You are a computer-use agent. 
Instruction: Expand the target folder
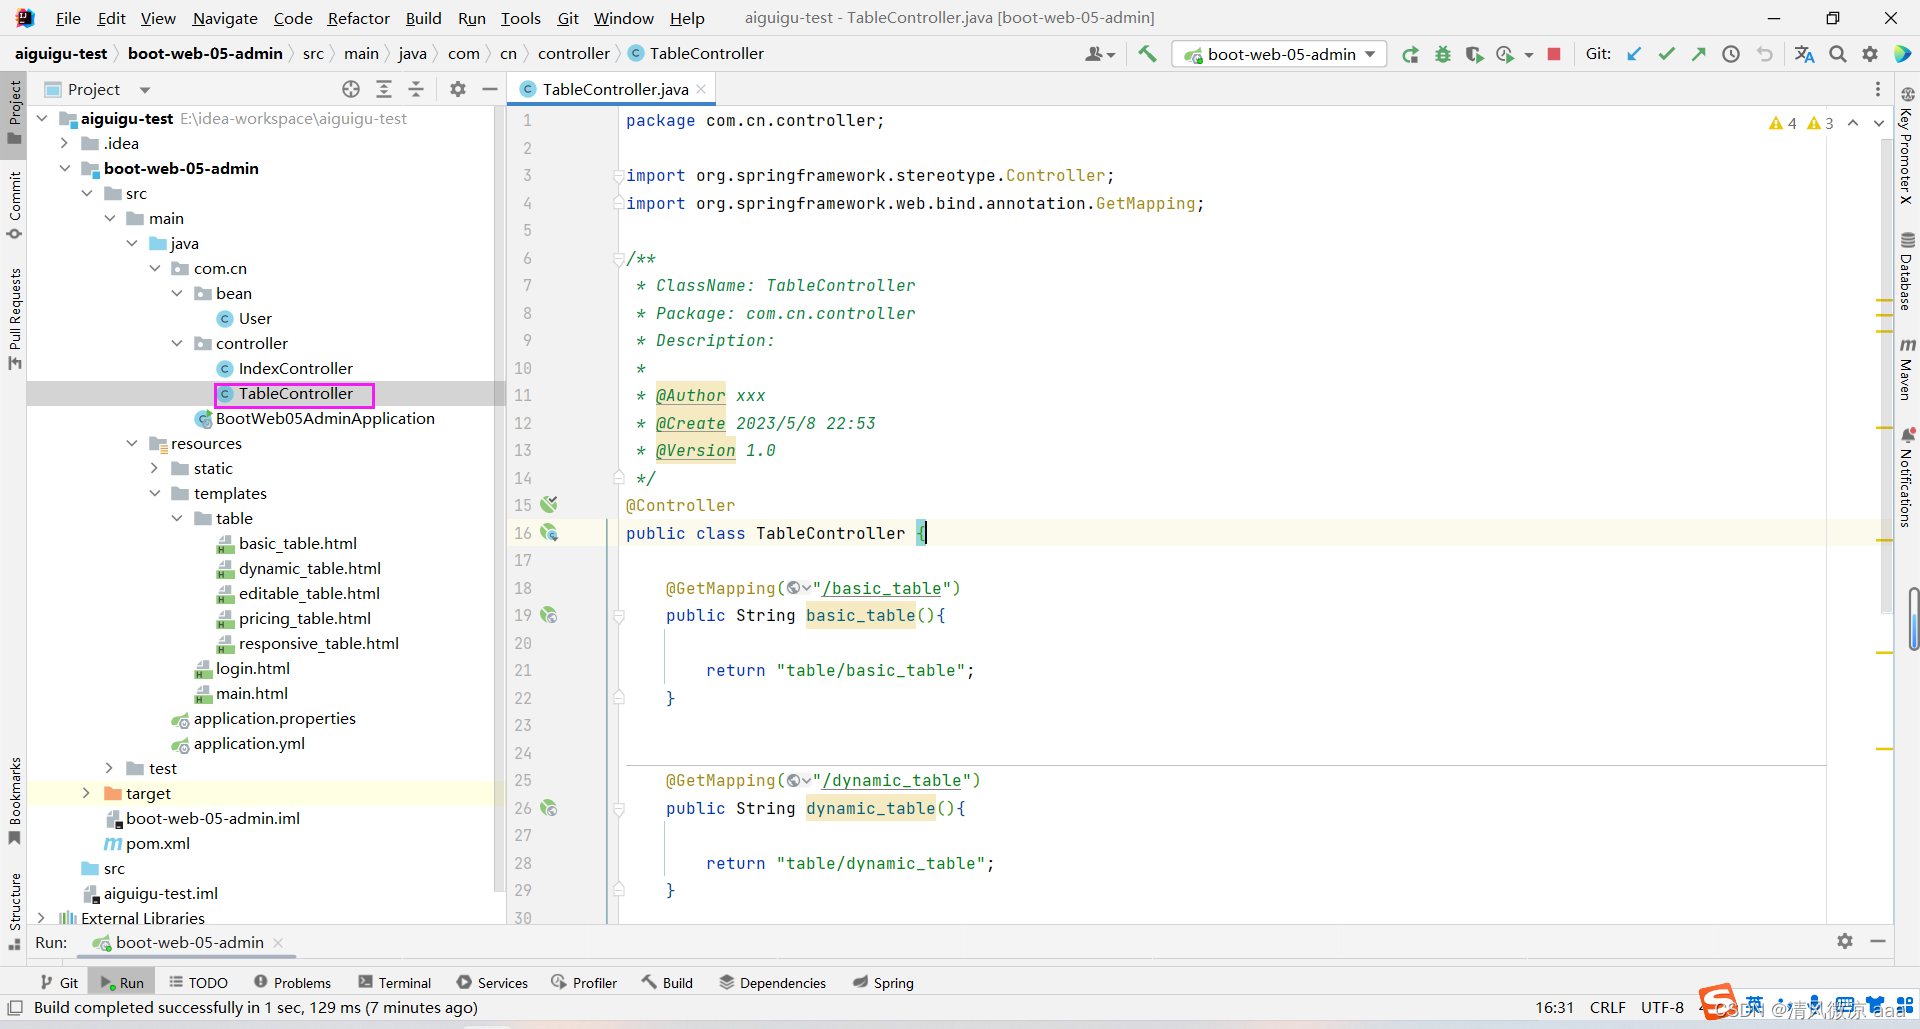coord(87,793)
